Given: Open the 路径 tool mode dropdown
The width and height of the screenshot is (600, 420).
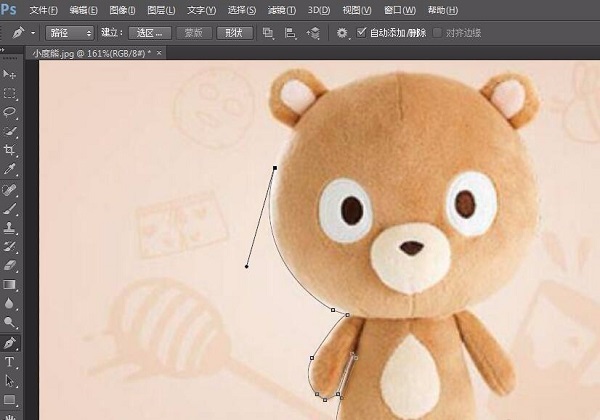Looking at the screenshot, I should click(x=70, y=32).
